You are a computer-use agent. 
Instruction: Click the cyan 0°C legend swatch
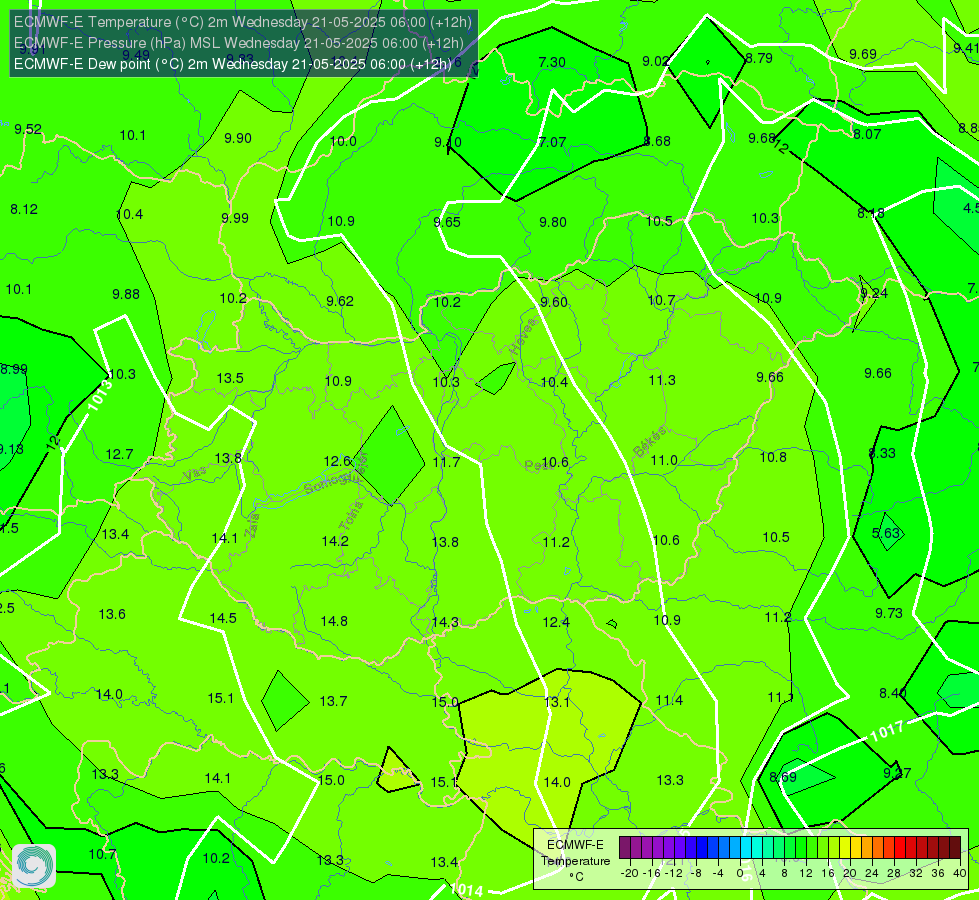745,848
